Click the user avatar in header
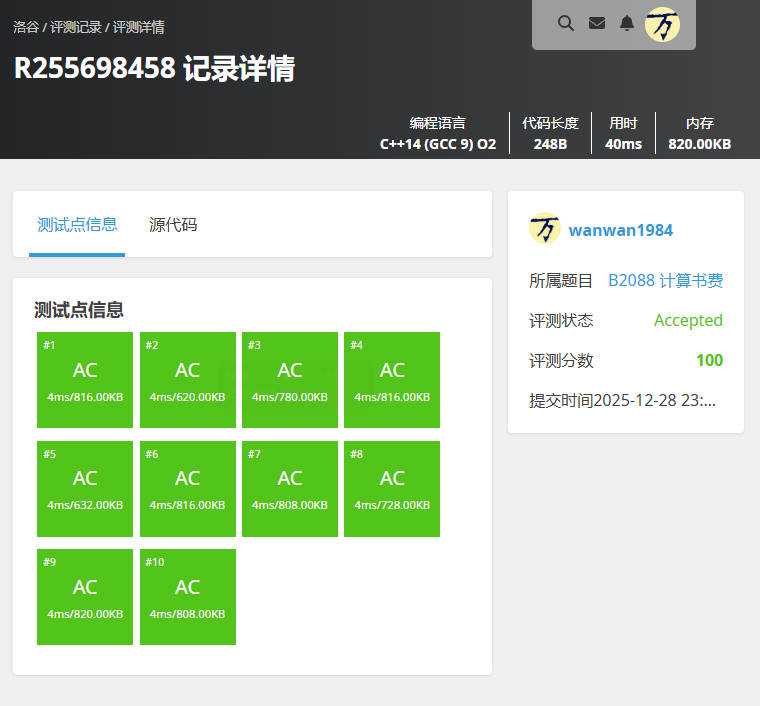The width and height of the screenshot is (760, 706). [x=662, y=24]
